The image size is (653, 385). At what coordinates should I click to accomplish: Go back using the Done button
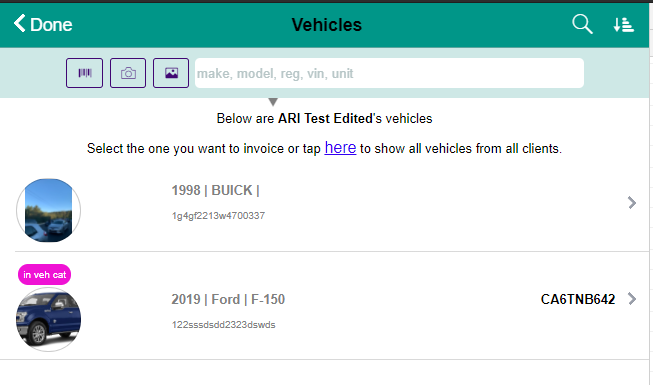(43, 24)
